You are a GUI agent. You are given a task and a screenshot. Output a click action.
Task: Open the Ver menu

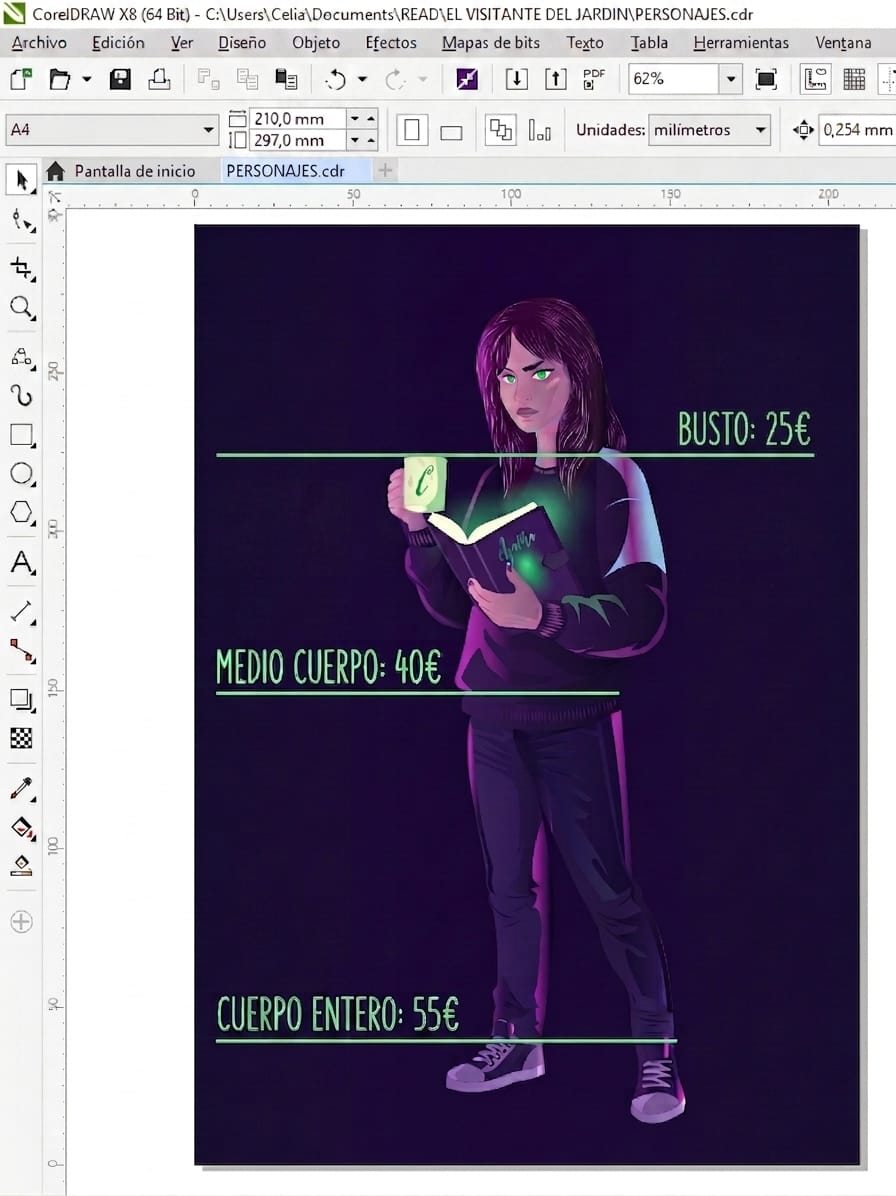click(x=181, y=43)
